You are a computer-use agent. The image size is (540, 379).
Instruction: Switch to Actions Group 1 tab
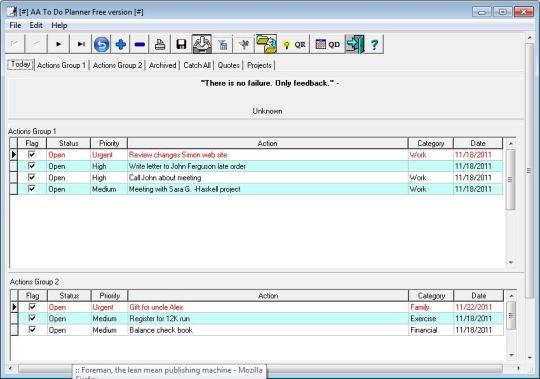tap(61, 65)
